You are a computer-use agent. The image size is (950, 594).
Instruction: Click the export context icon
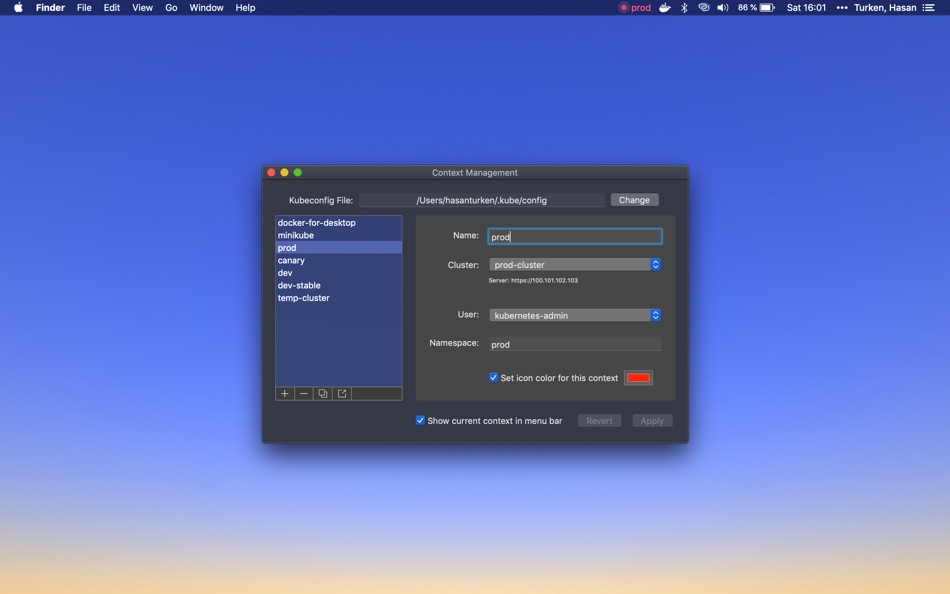pyautogui.click(x=342, y=394)
